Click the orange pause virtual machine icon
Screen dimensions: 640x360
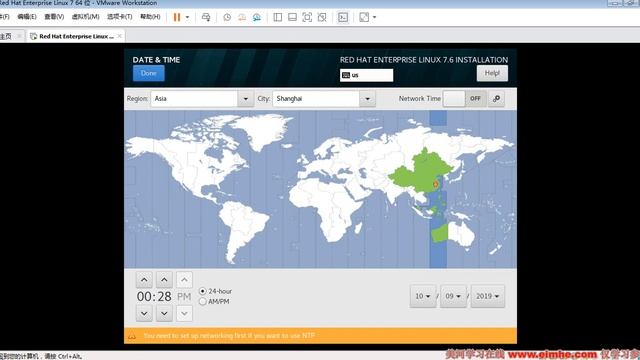[177, 17]
